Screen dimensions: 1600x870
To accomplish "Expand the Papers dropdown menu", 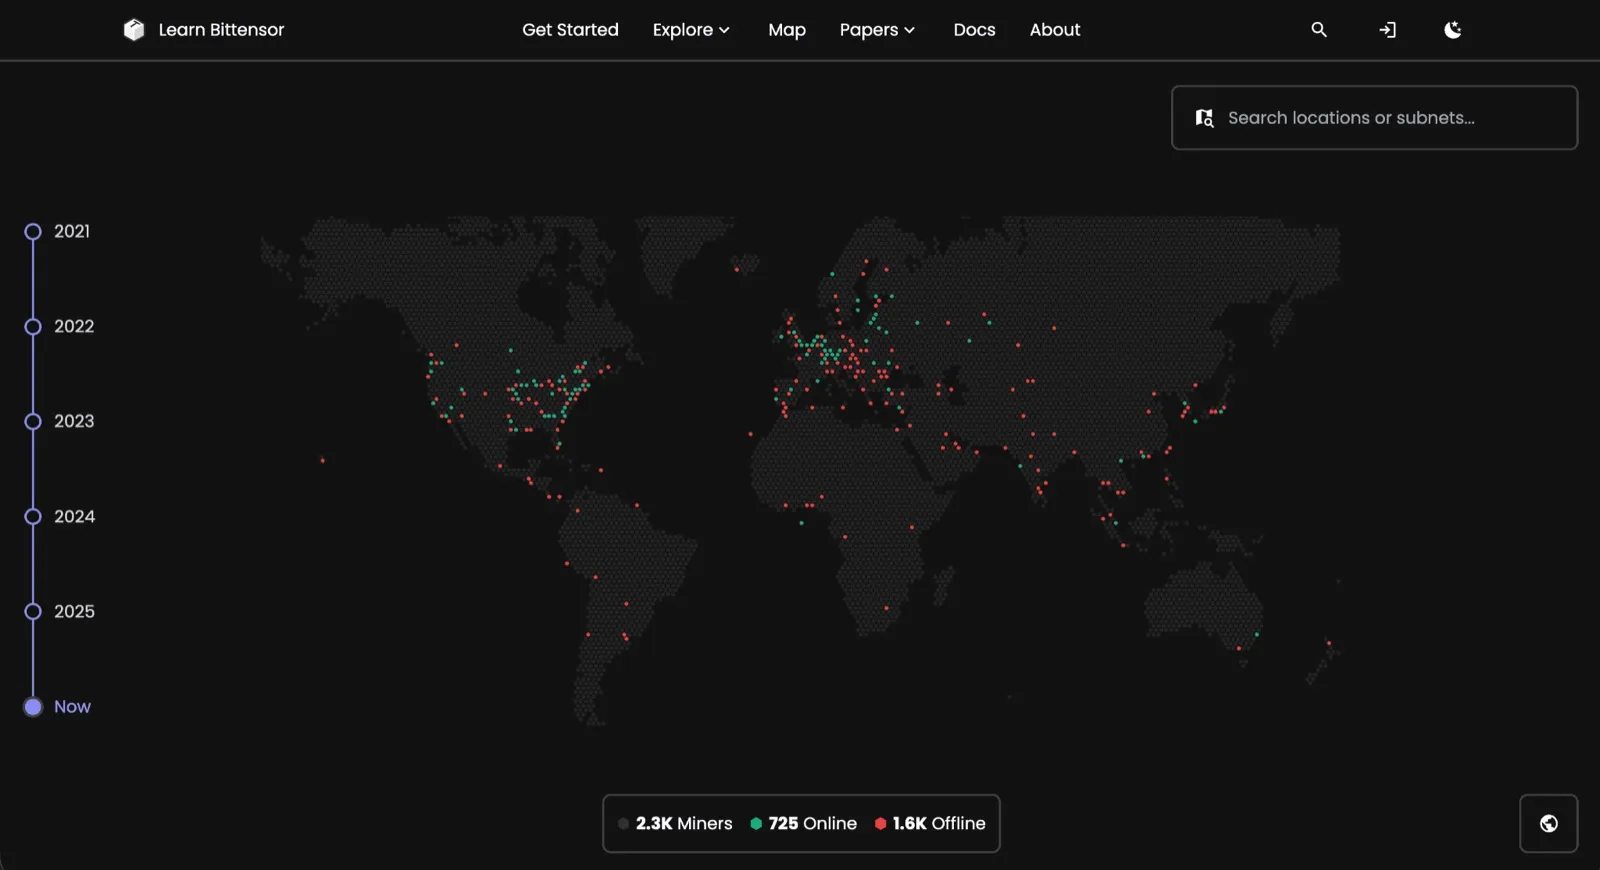I will click(877, 30).
